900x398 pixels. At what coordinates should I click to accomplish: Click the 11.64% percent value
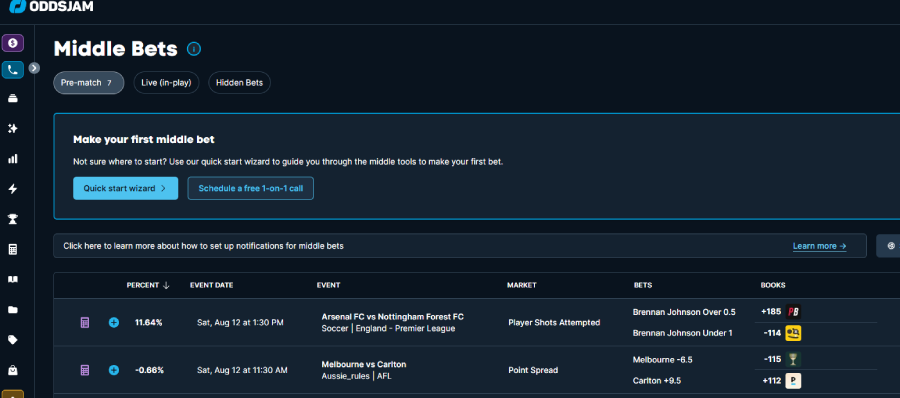coord(149,323)
